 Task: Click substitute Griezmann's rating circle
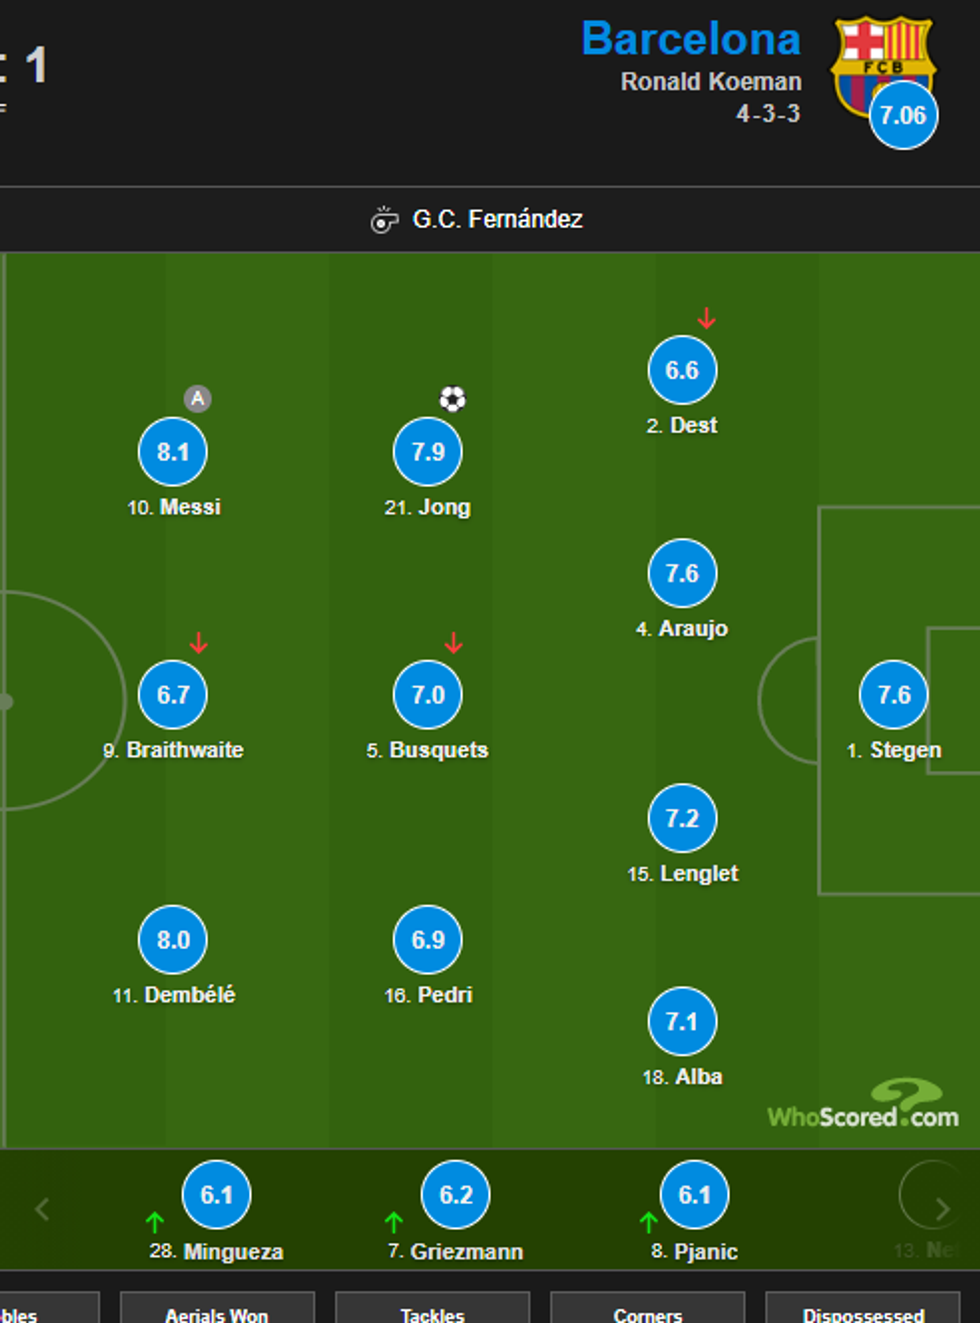pyautogui.click(x=456, y=1195)
